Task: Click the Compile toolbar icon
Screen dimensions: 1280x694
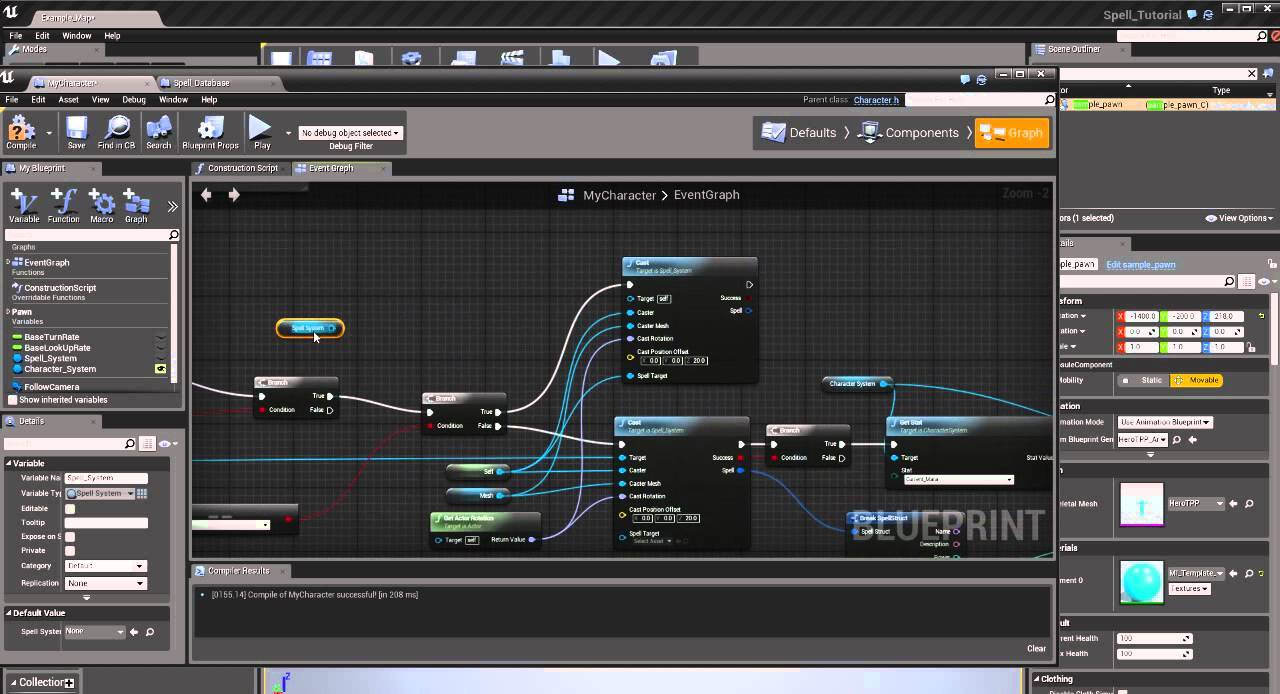Action: tap(21, 132)
